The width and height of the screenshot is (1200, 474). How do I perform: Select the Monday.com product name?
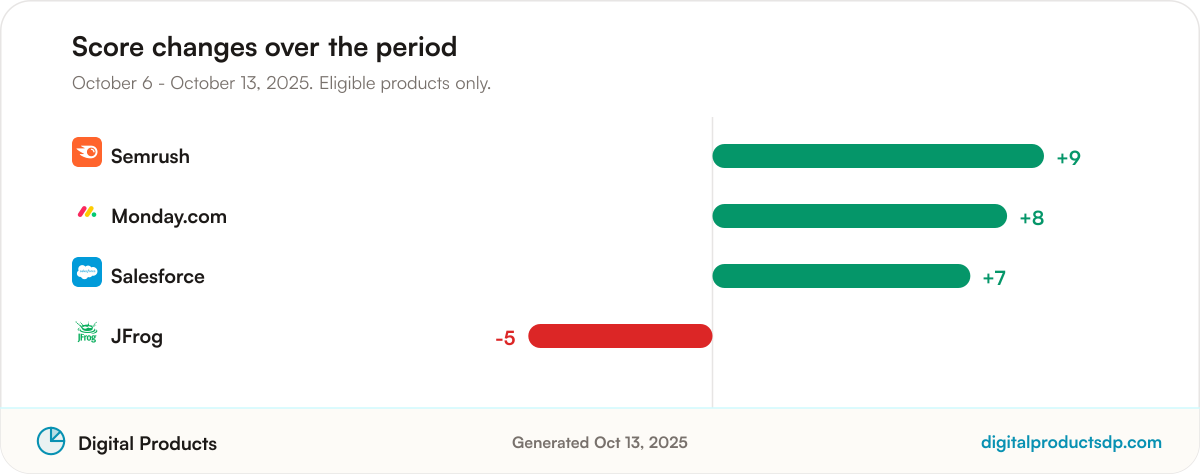coord(169,216)
